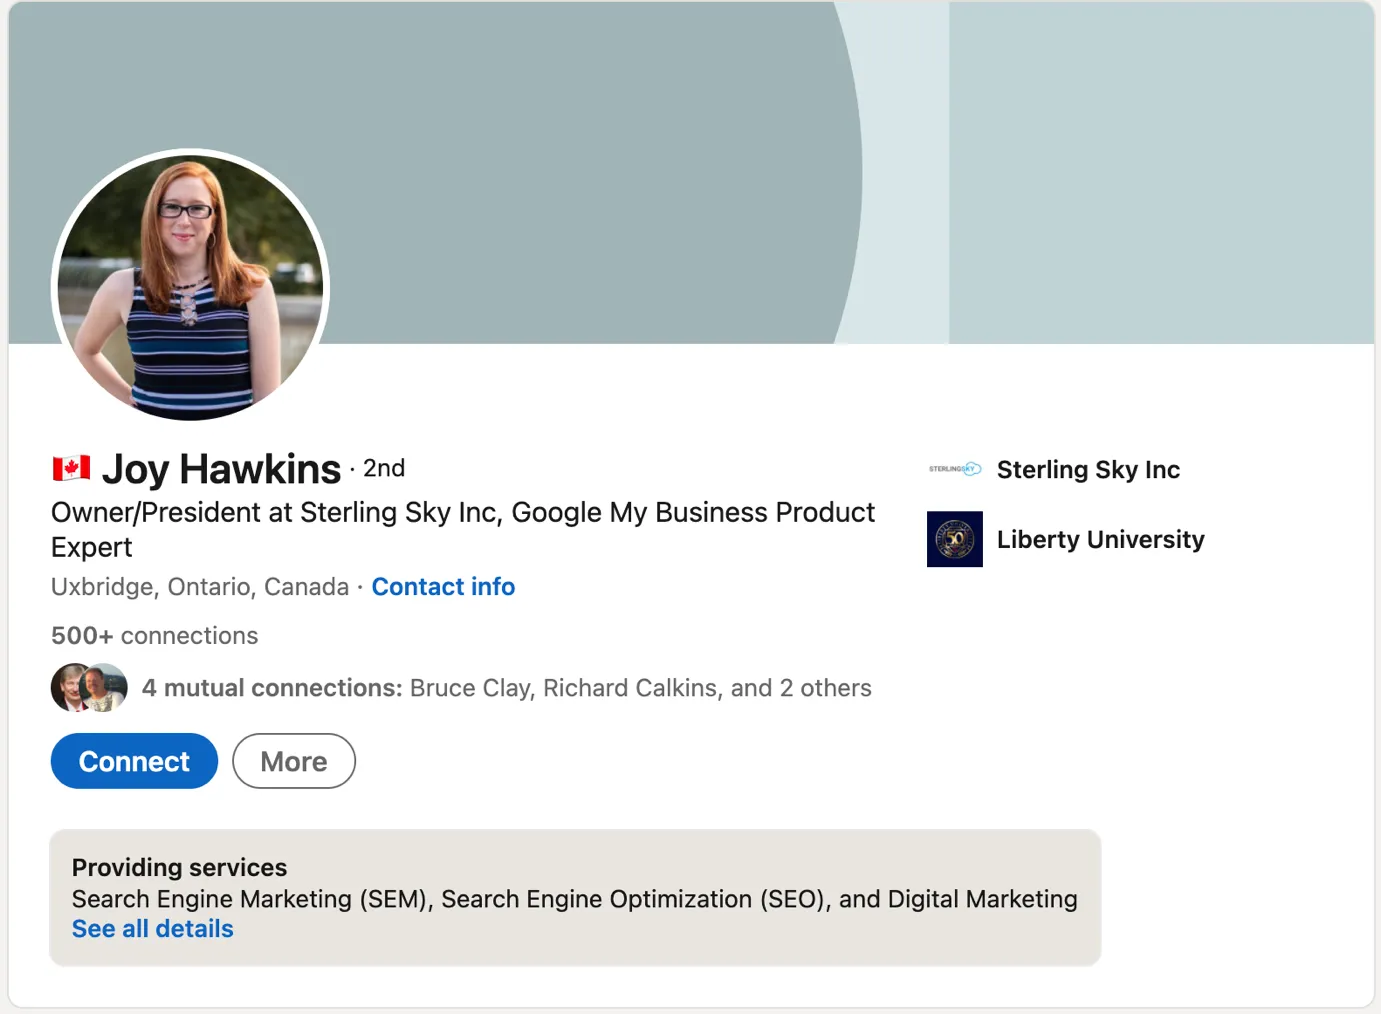This screenshot has height=1014, width=1381.
Task: Open the Liberty University school name
Action: pyautogui.click(x=1100, y=539)
